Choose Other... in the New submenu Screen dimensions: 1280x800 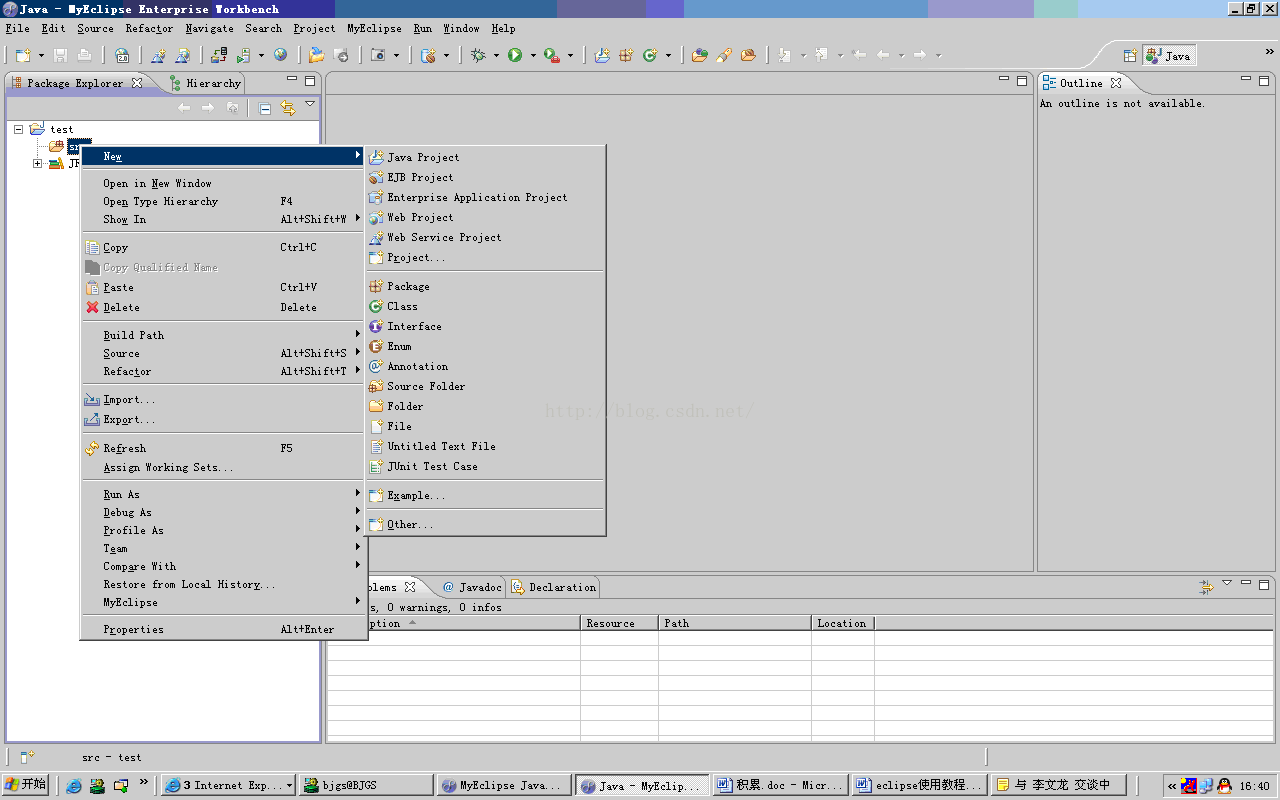coord(486,524)
